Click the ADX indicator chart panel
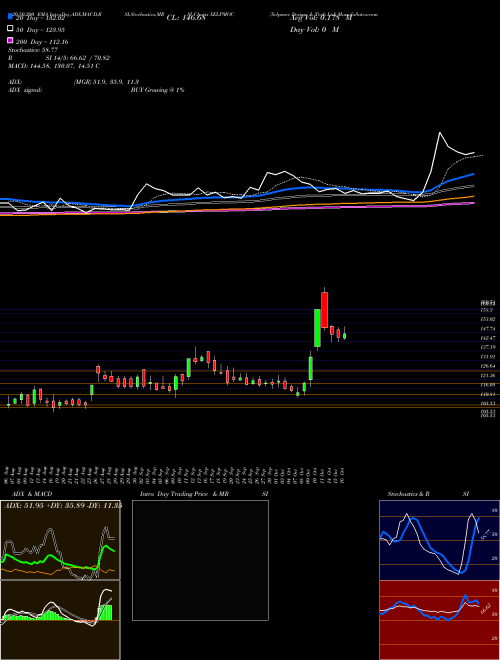500x660 pixels. pos(60,540)
